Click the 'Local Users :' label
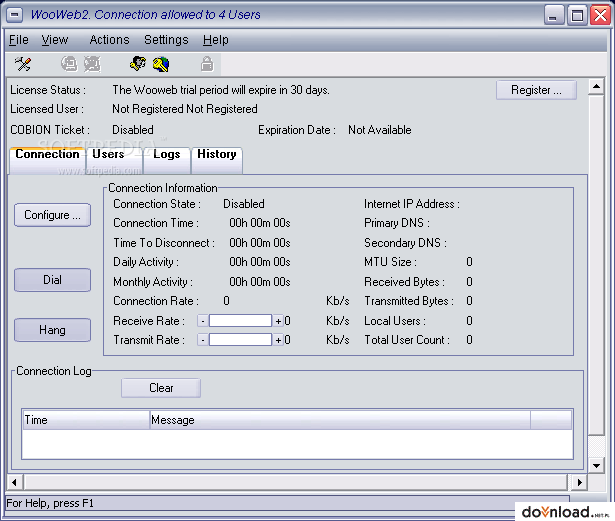 click(395, 321)
